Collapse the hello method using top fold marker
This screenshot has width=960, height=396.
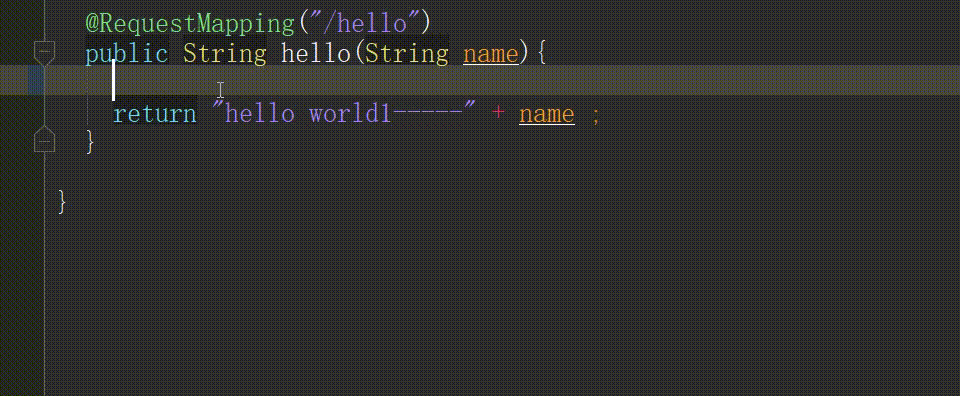click(45, 53)
